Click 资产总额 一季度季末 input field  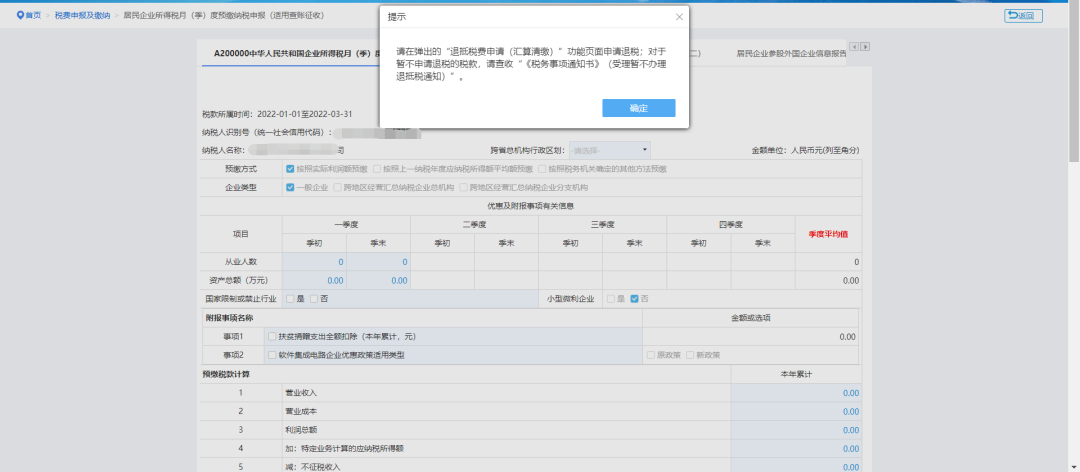tap(380, 281)
